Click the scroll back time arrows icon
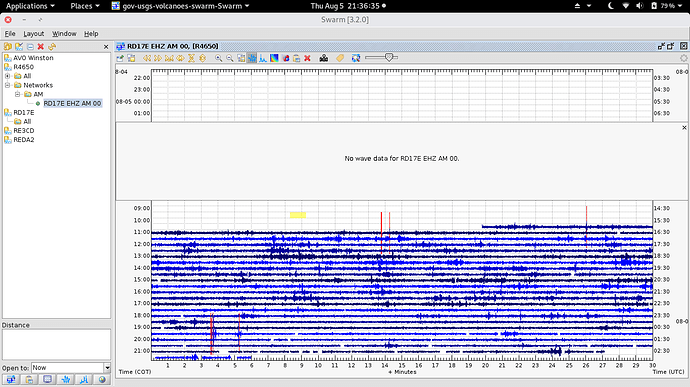The image size is (690, 387). pyautogui.click(x=147, y=58)
